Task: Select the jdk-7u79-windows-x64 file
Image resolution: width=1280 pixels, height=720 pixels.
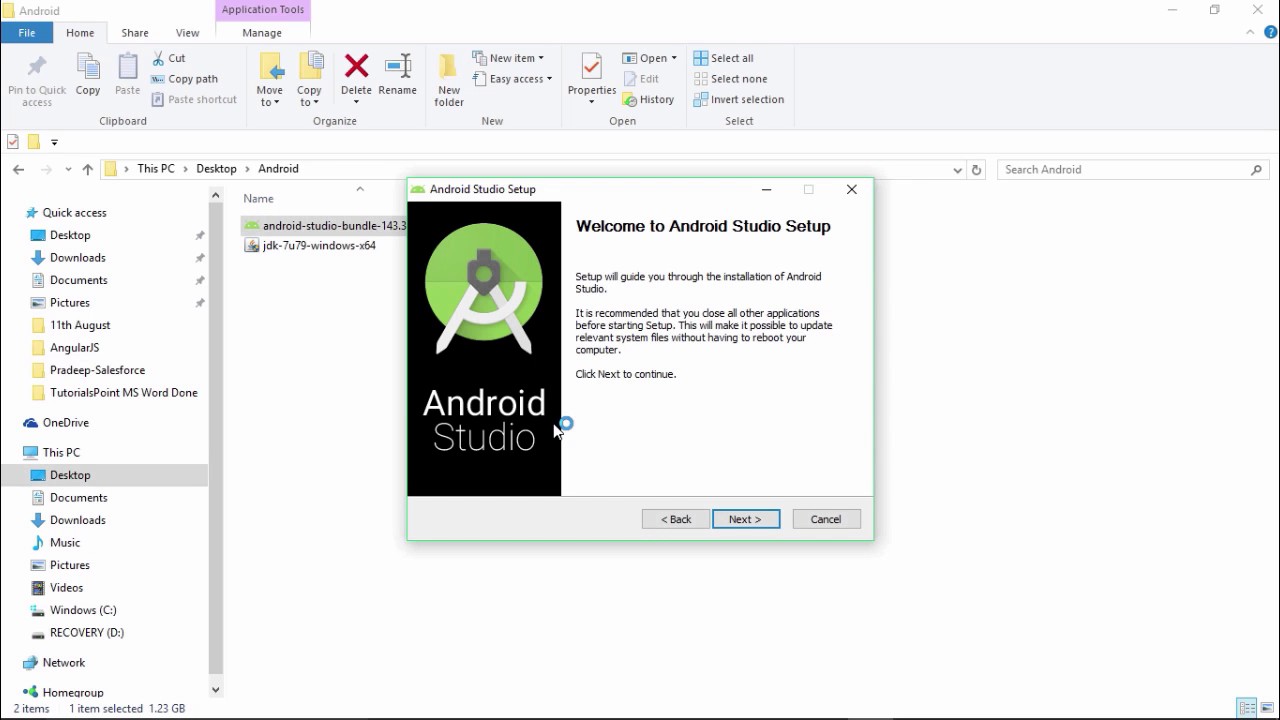Action: point(311,245)
